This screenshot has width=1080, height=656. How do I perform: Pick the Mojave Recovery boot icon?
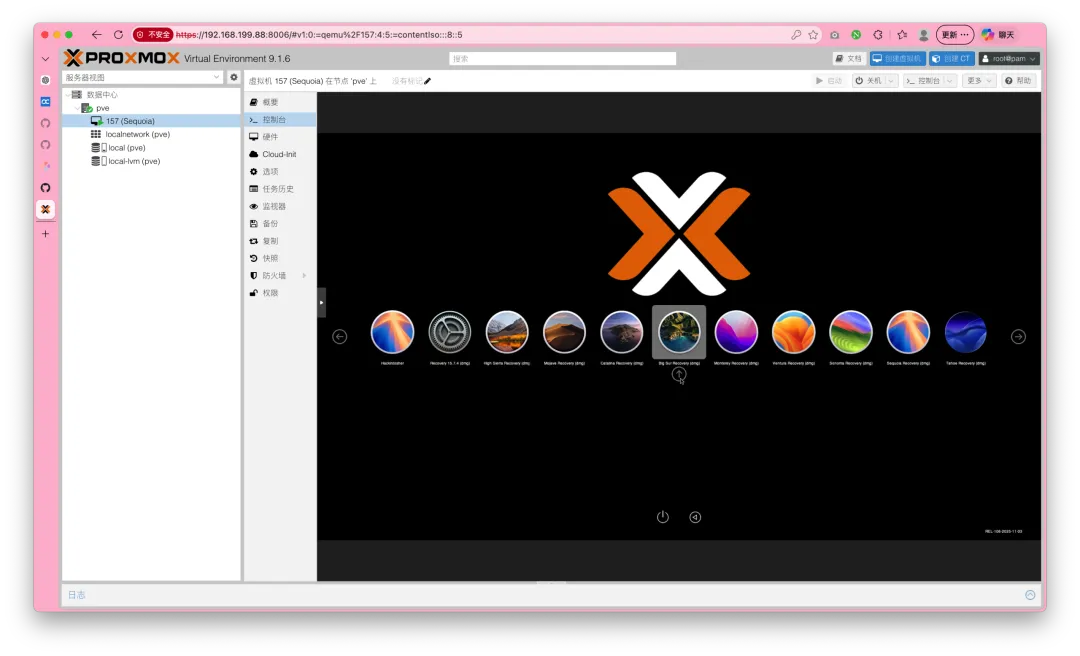564,331
